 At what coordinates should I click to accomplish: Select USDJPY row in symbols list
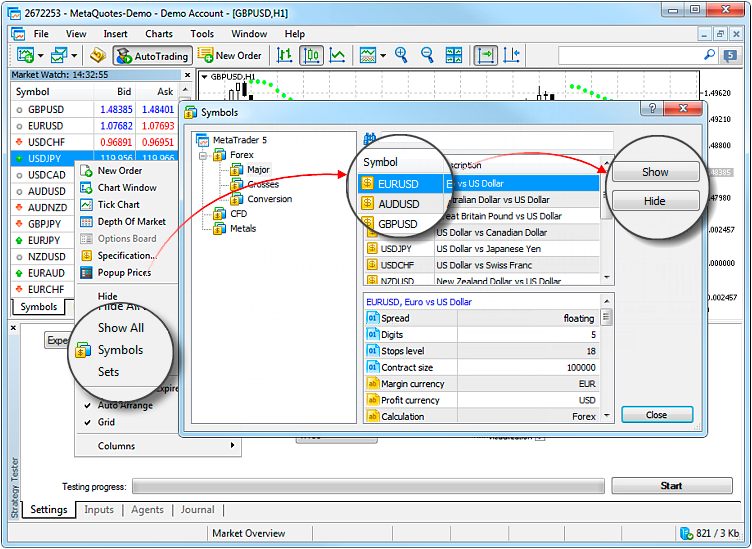coord(482,249)
